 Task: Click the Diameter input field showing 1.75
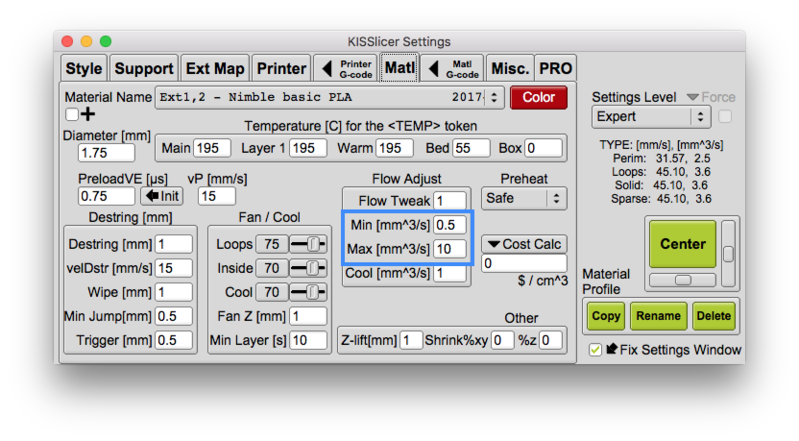pyautogui.click(x=106, y=152)
